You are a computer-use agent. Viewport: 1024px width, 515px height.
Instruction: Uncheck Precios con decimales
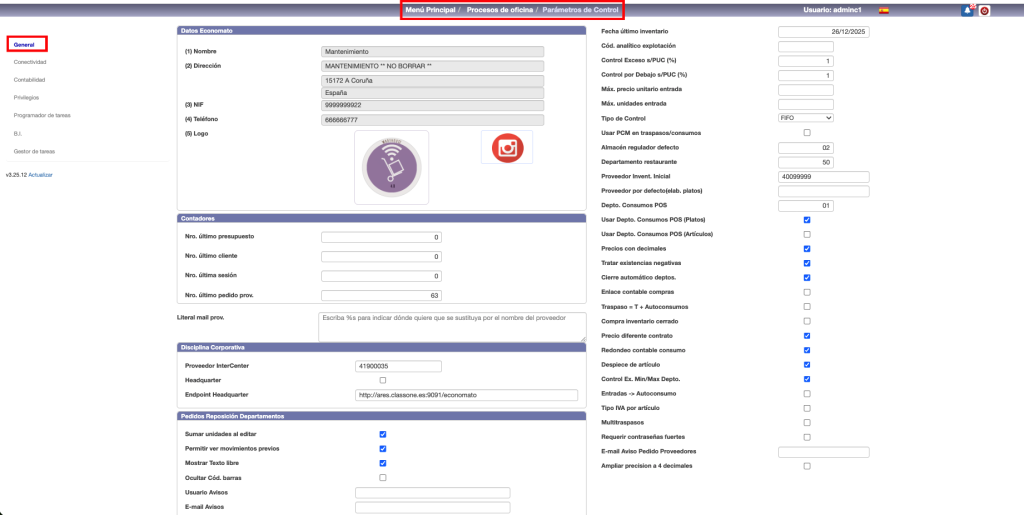807,248
